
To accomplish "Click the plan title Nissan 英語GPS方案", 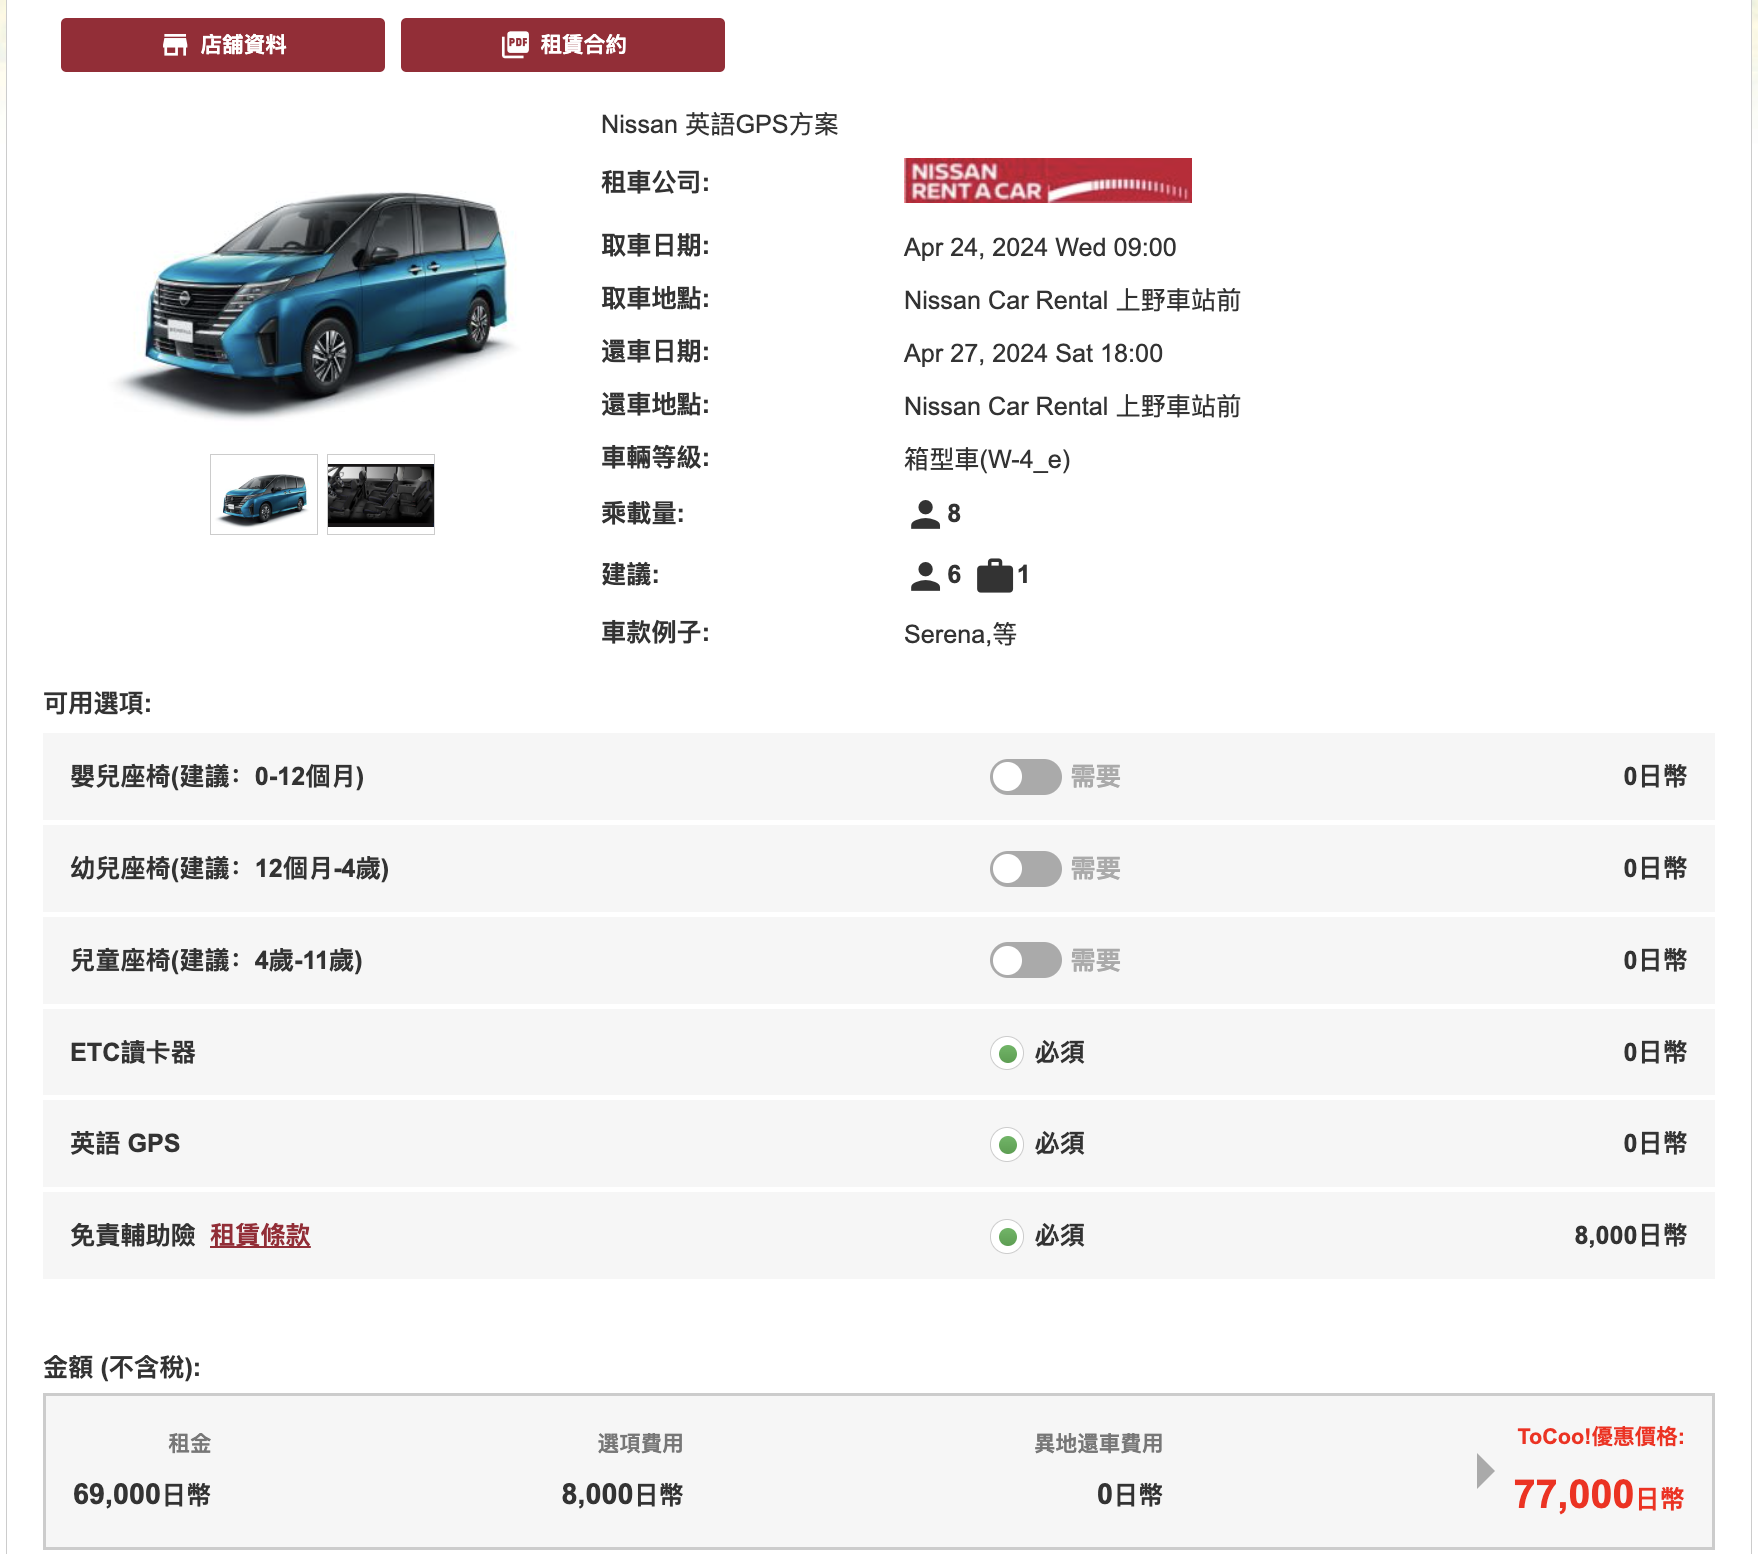I will point(720,124).
